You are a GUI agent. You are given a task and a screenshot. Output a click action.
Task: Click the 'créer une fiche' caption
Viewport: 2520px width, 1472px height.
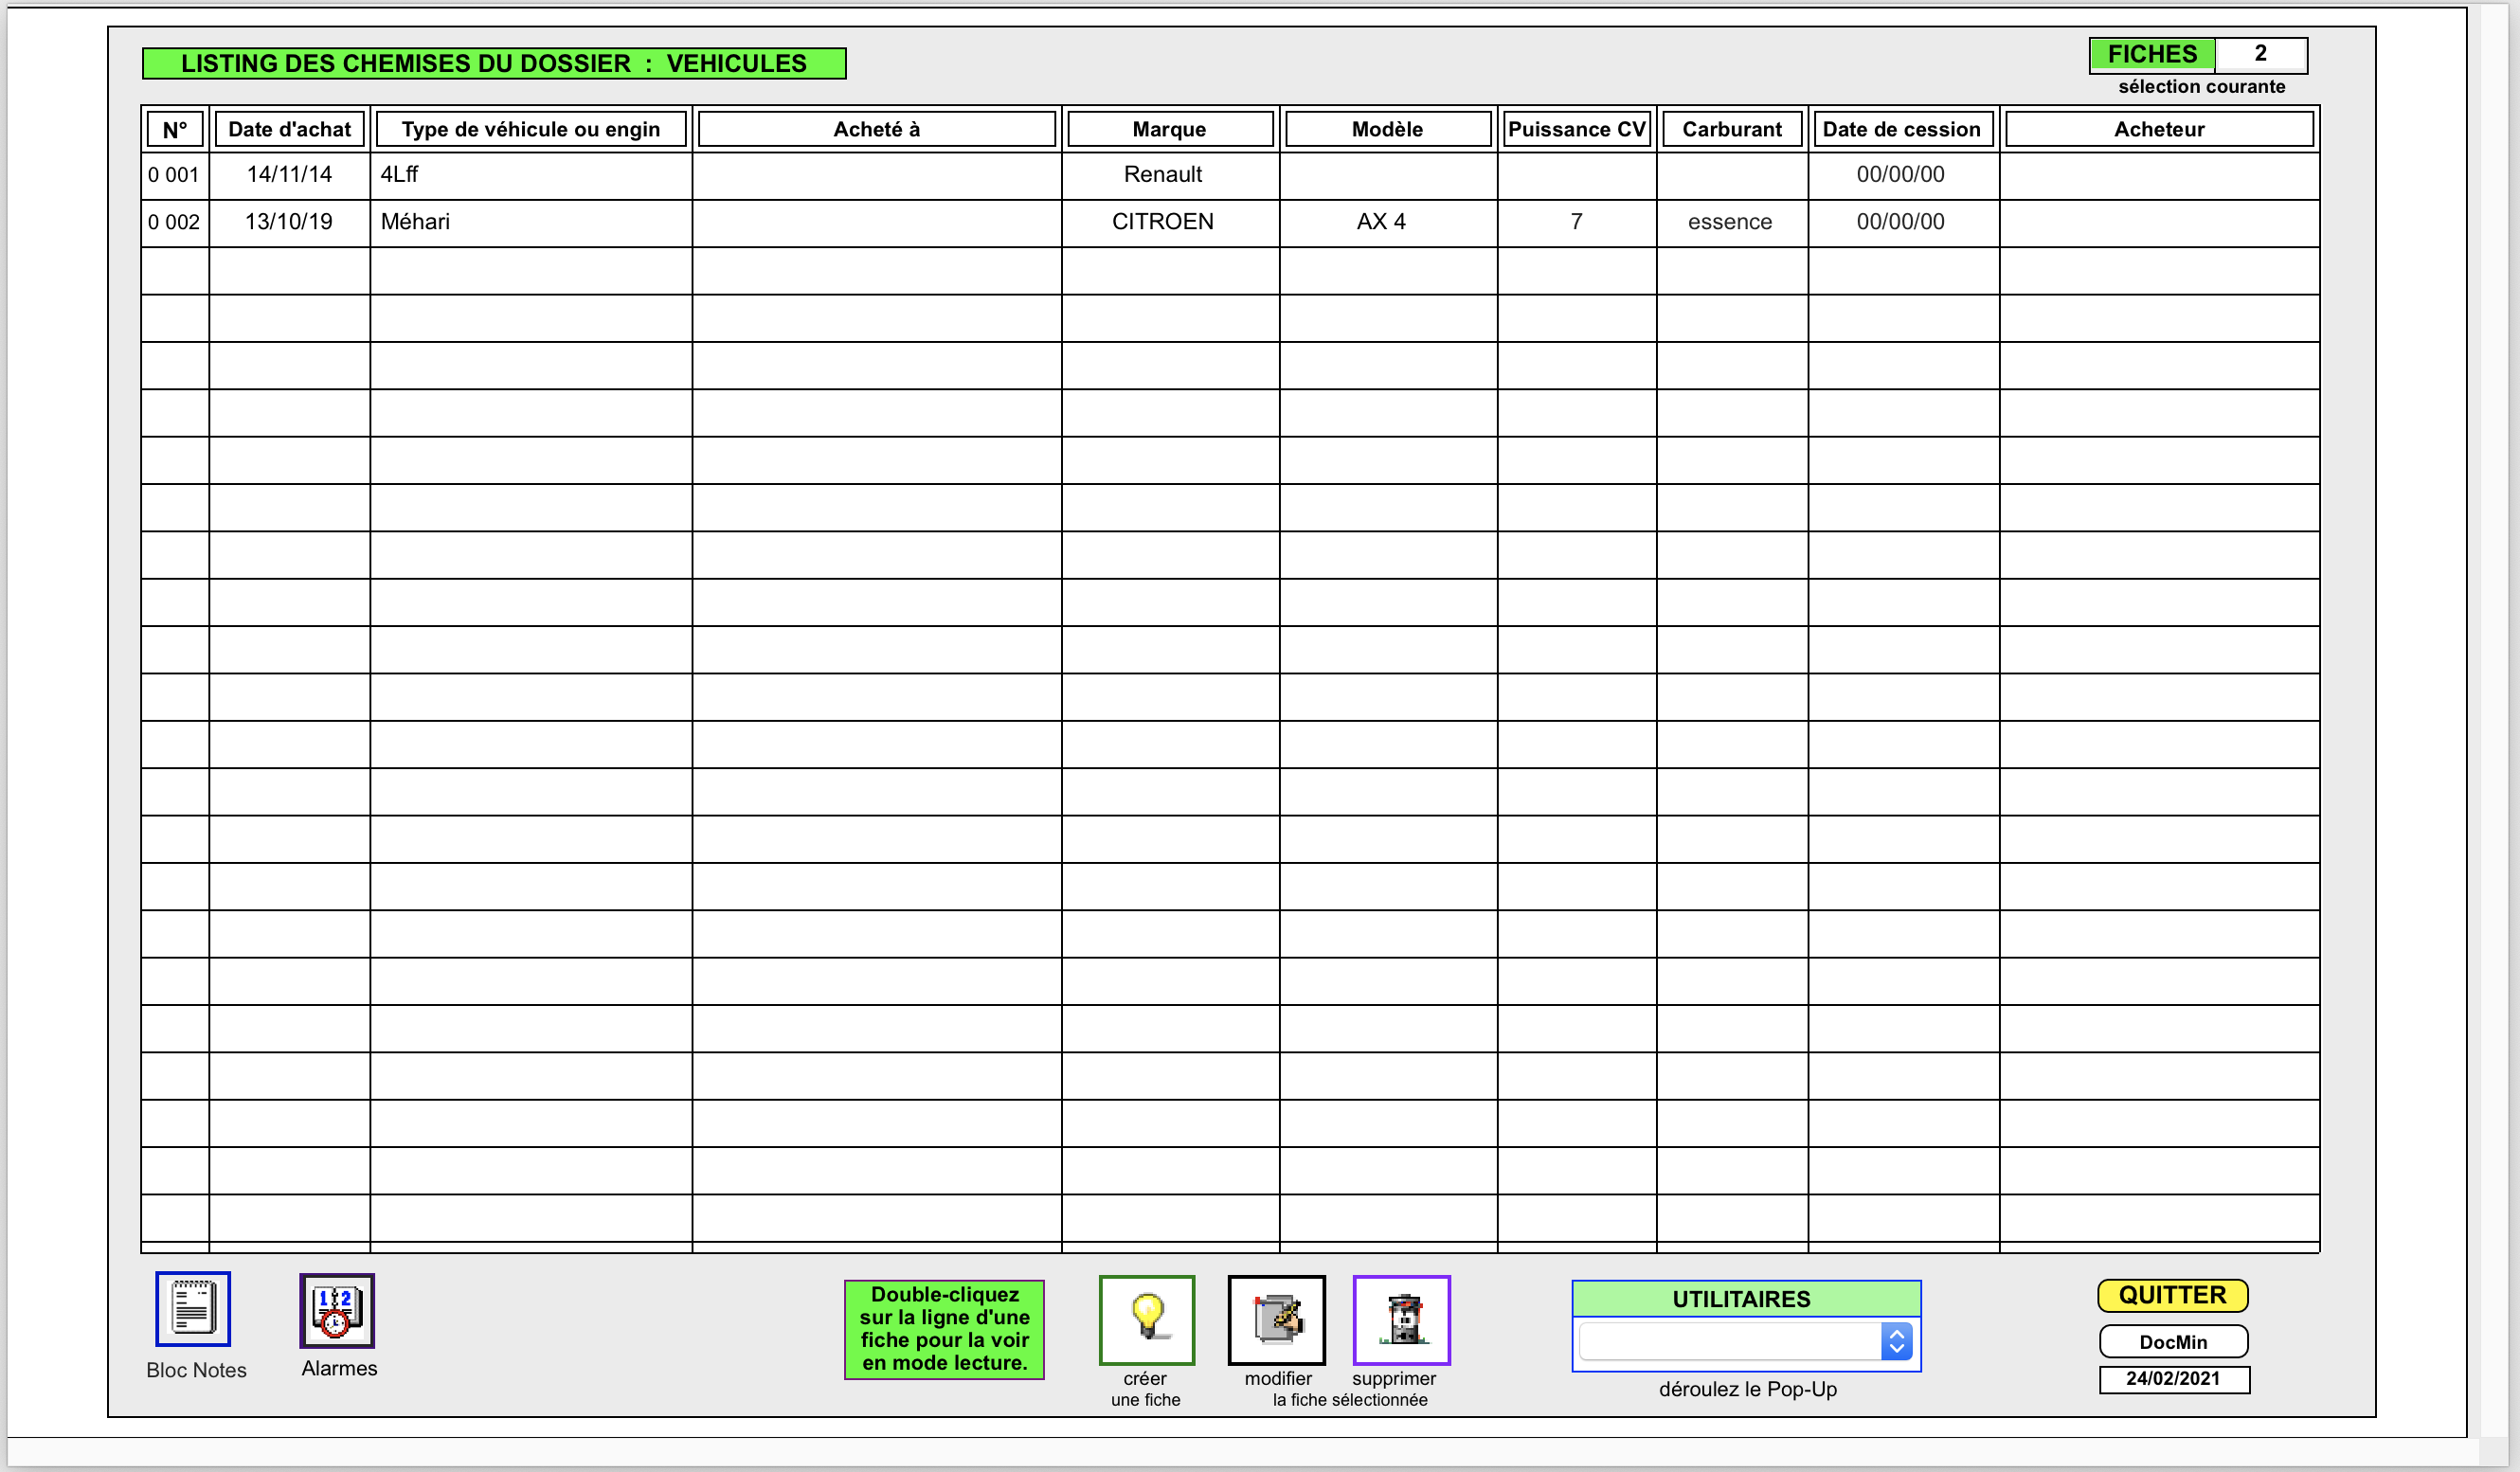point(1146,1389)
